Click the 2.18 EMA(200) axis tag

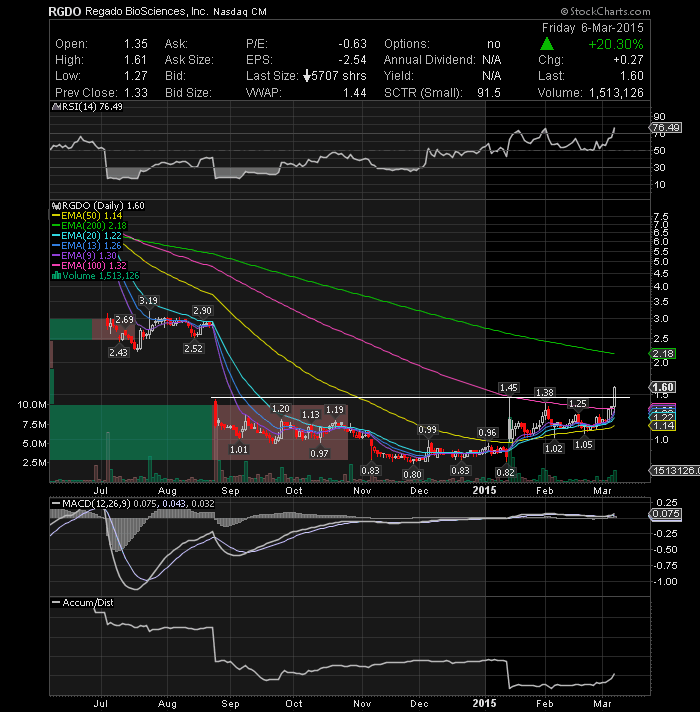[663, 353]
